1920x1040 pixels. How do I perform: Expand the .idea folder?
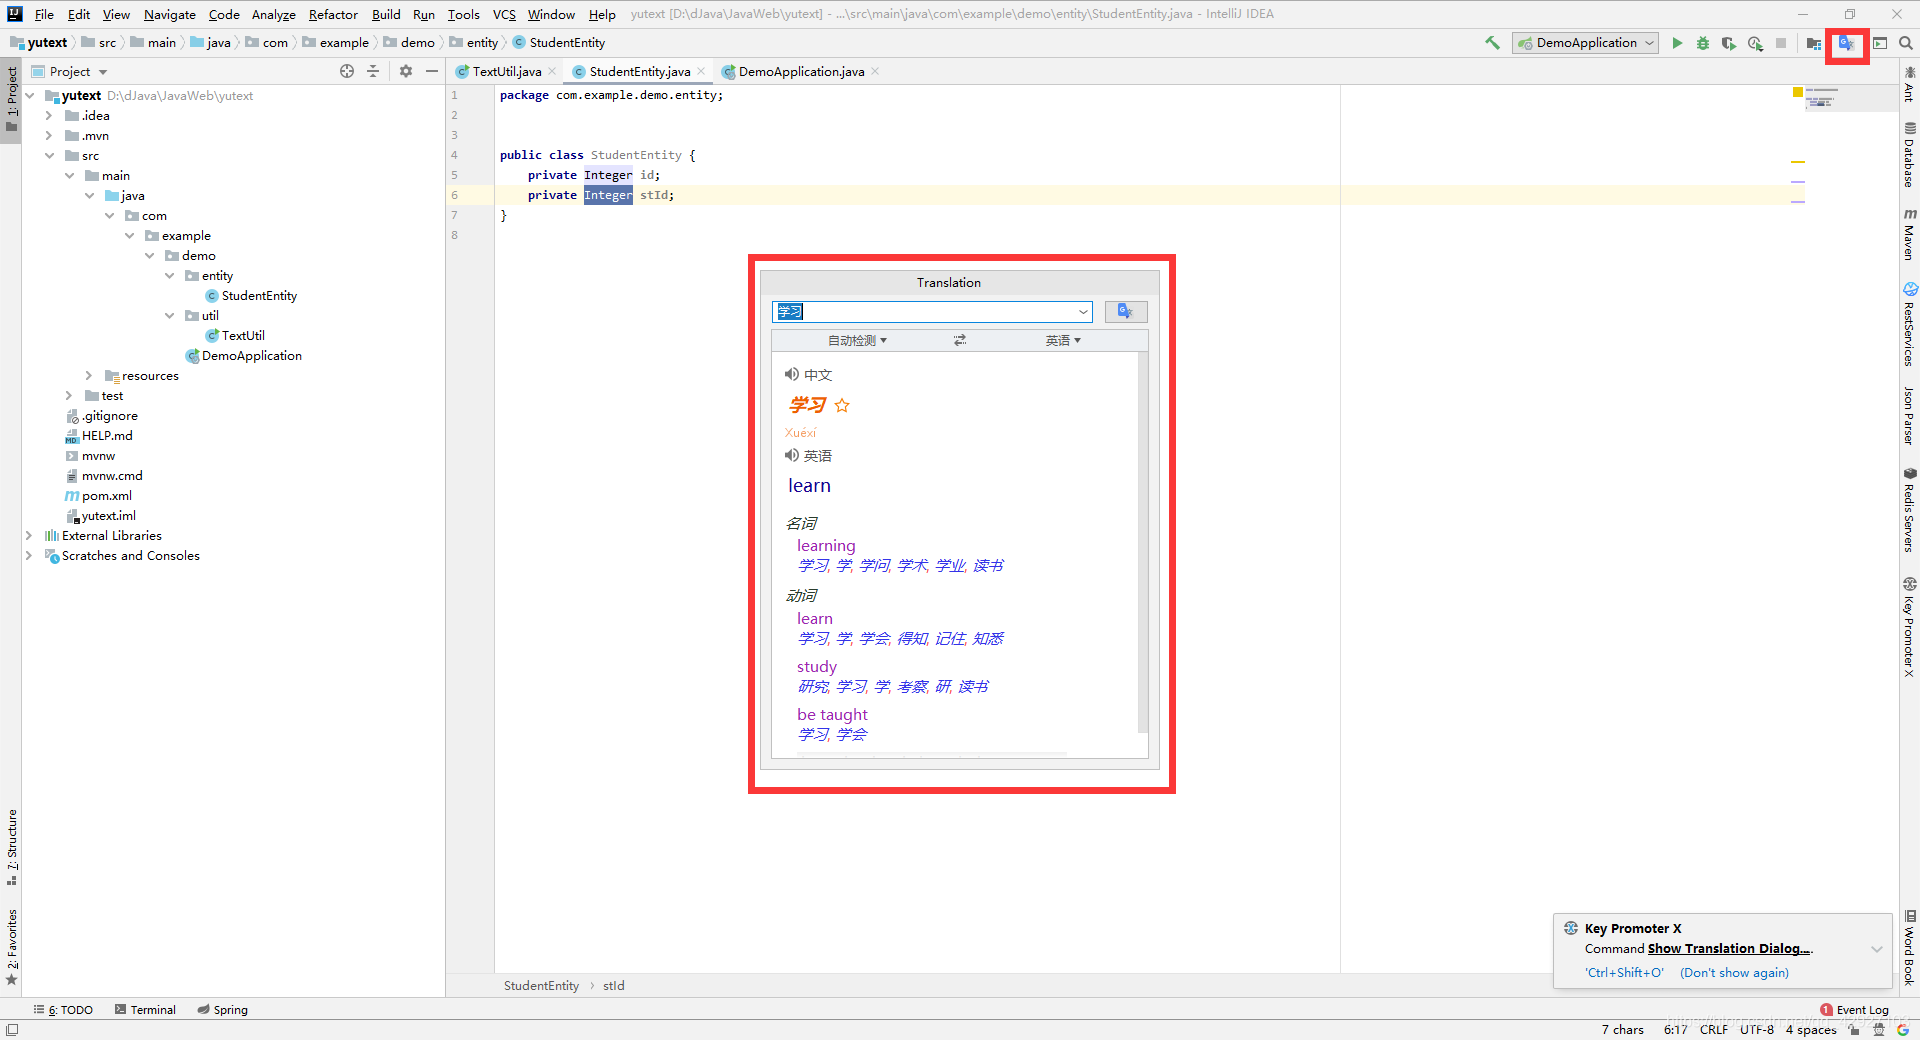[x=49, y=116]
